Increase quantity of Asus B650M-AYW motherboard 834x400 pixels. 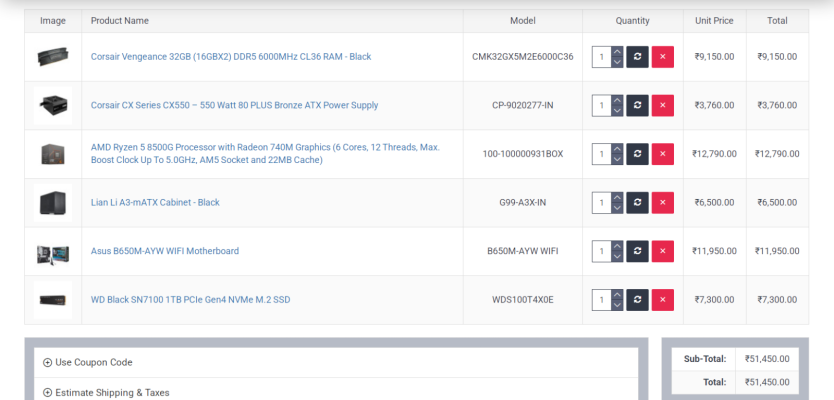[x=617, y=246]
